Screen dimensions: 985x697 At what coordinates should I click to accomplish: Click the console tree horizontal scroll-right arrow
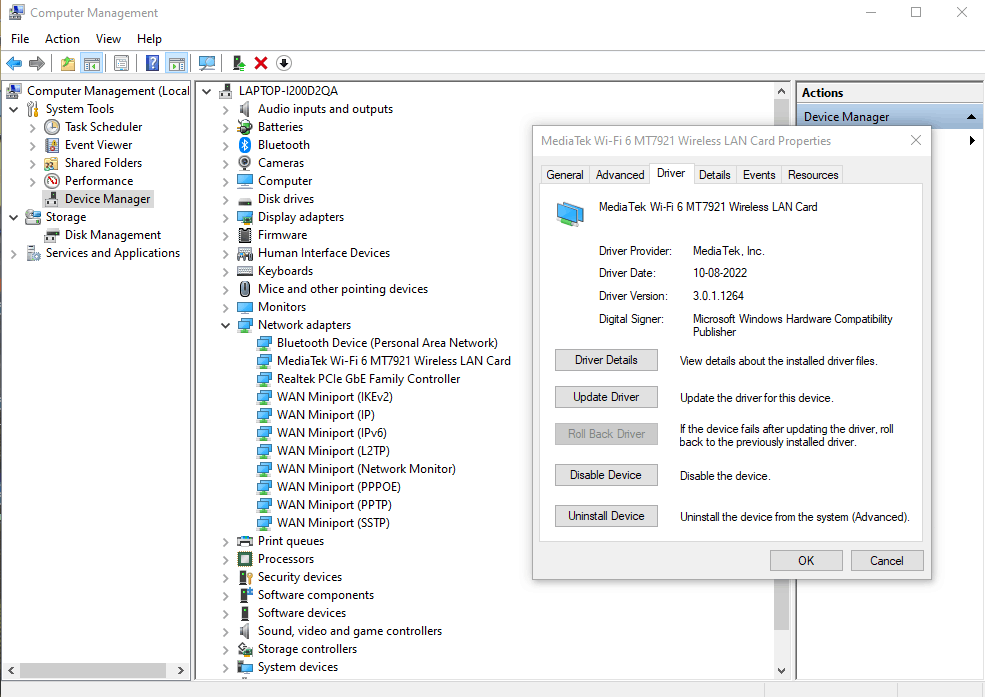(180, 671)
